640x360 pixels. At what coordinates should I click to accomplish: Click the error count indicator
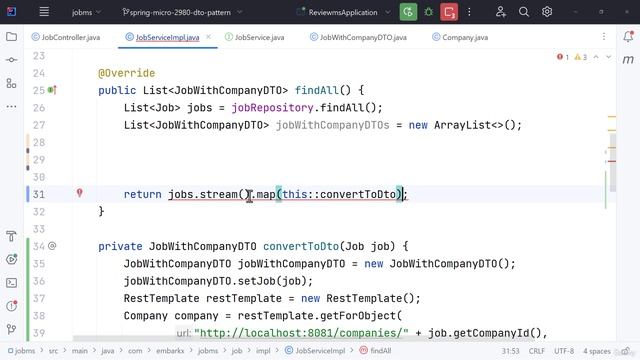[x=563, y=57]
